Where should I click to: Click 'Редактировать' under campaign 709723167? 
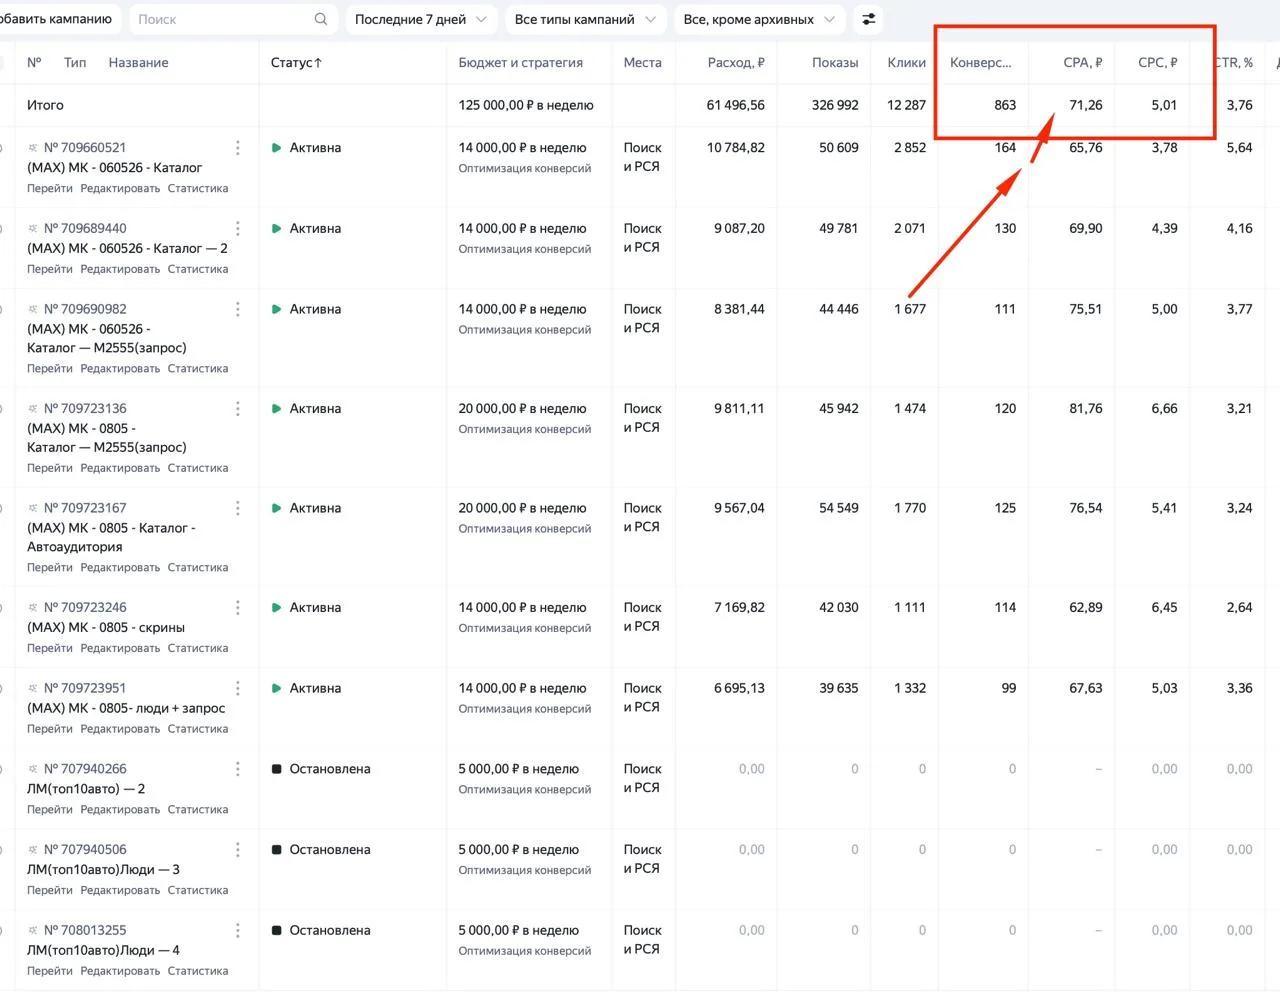[x=120, y=568]
